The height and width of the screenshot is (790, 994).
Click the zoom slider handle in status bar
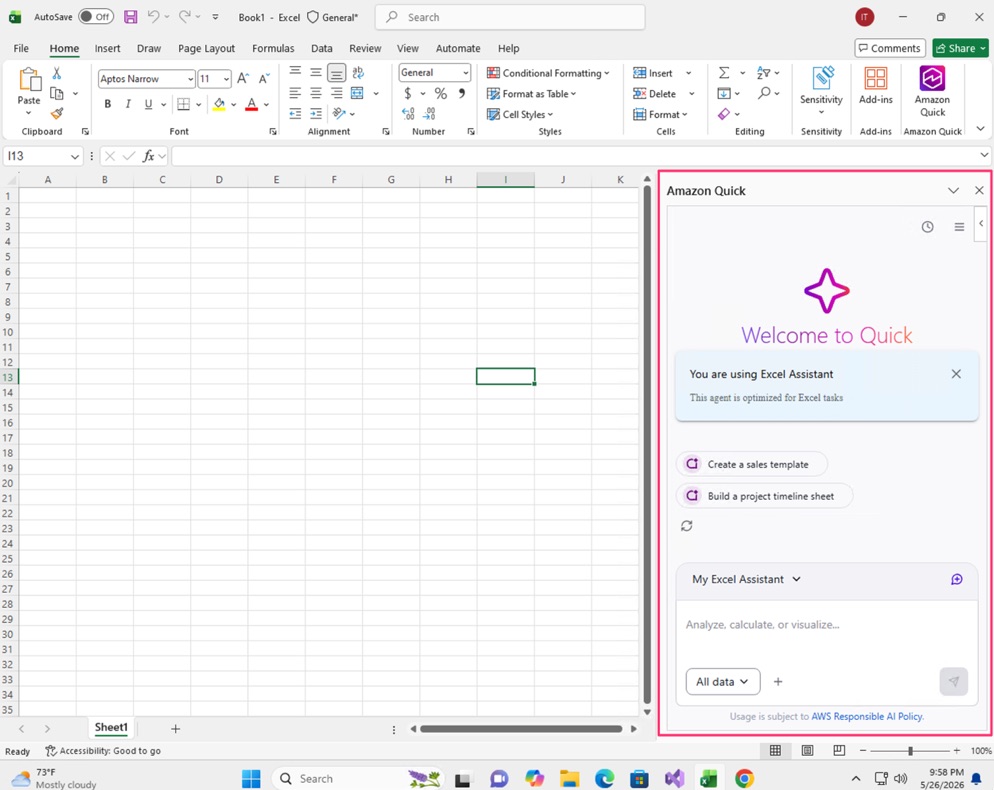click(x=910, y=751)
